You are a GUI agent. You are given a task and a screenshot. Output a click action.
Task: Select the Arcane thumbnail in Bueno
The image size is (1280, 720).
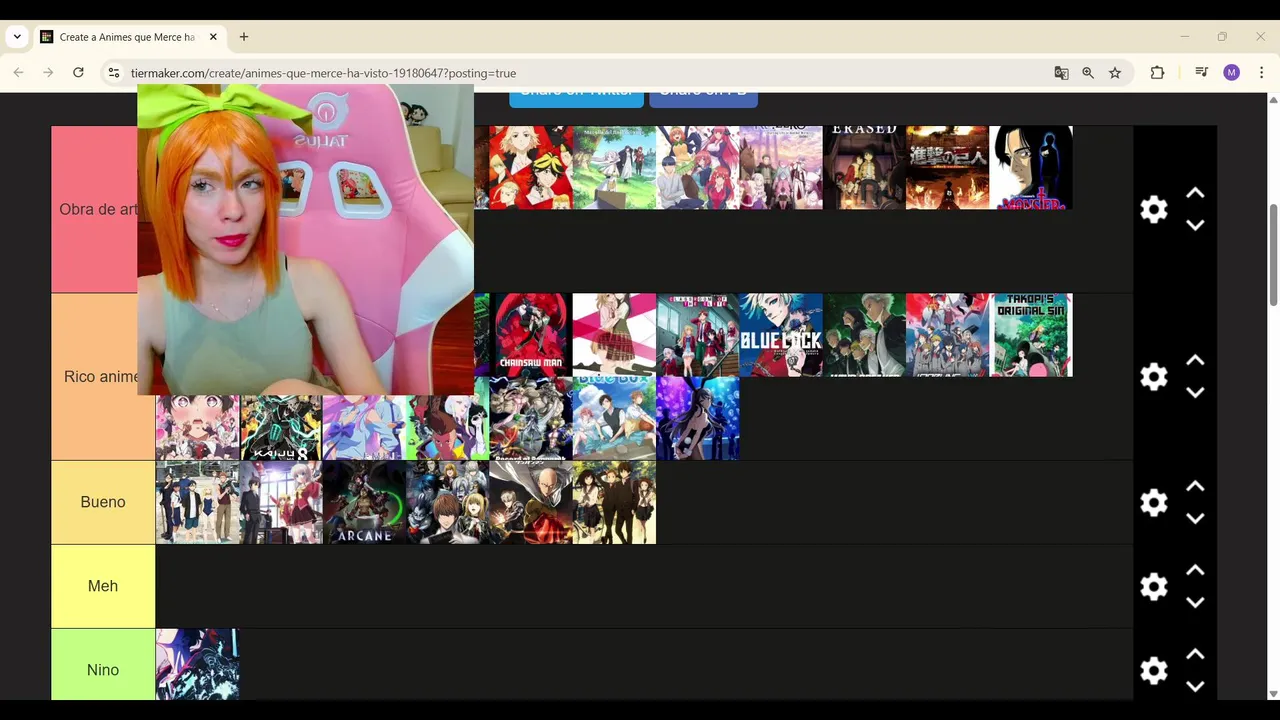pos(364,502)
